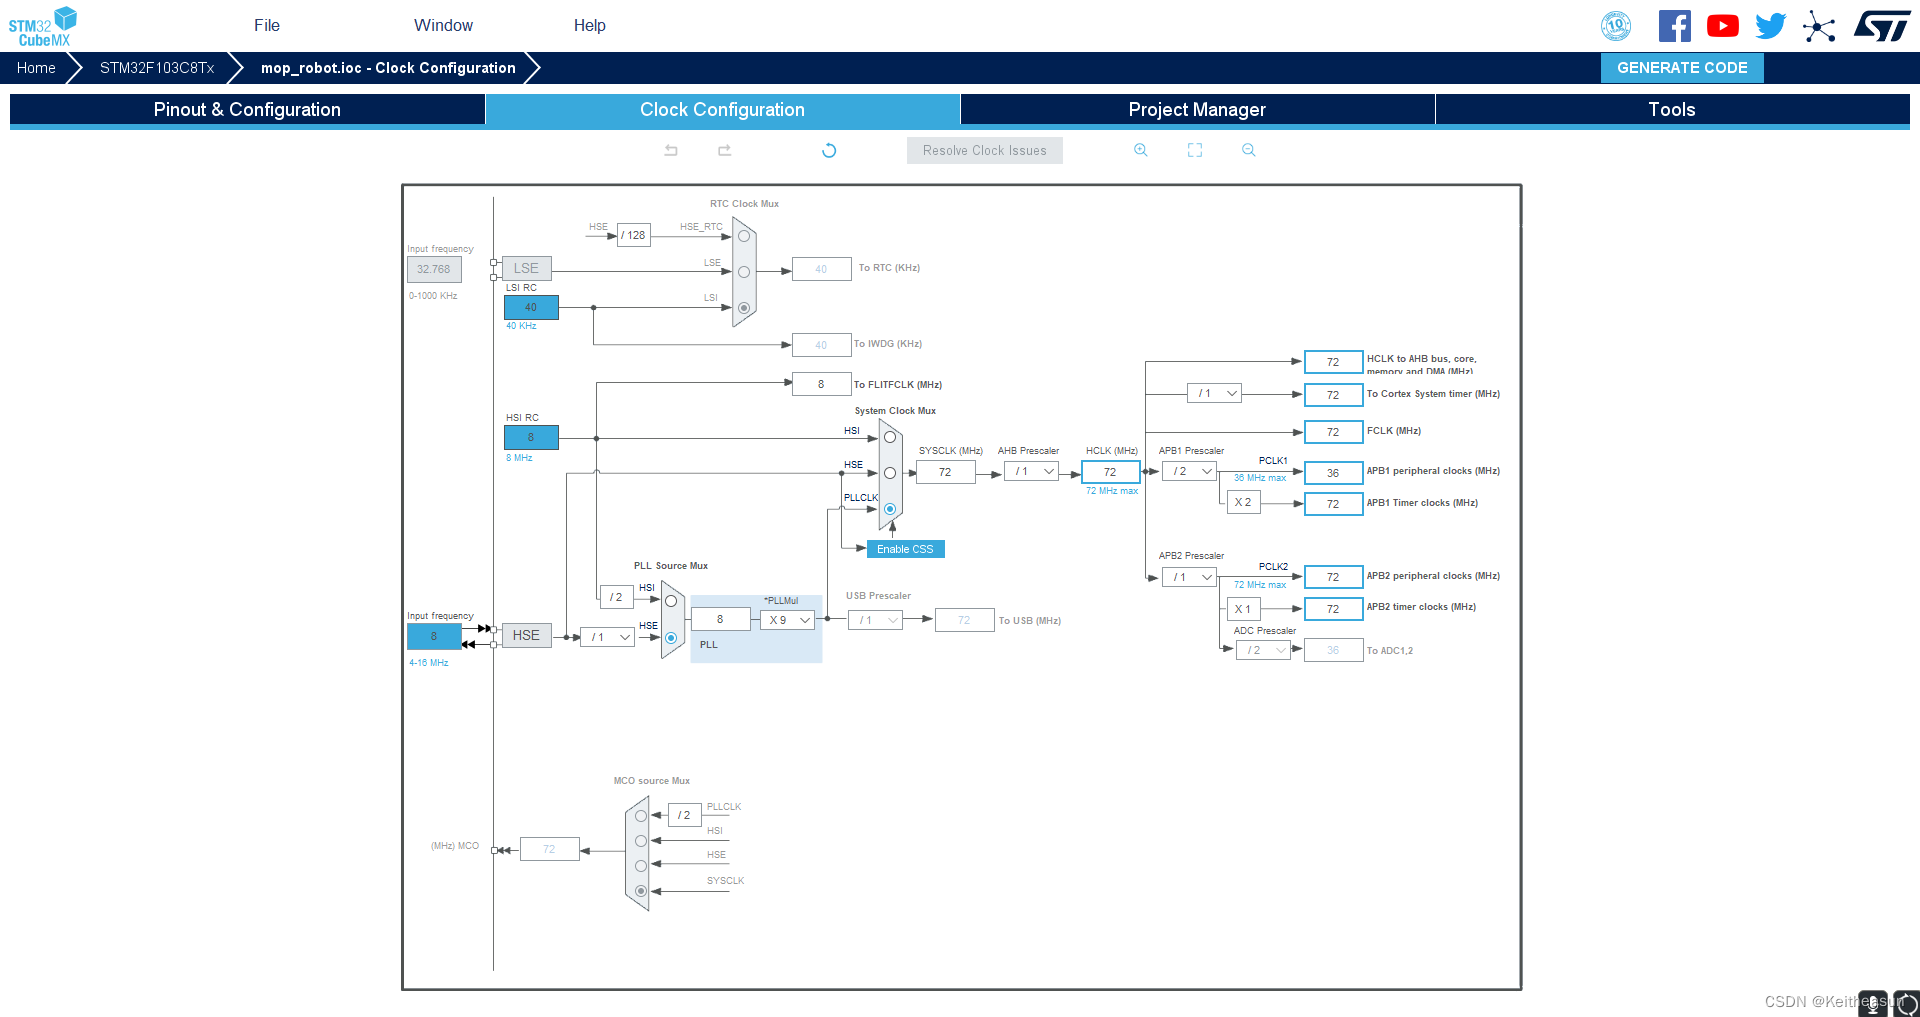The width and height of the screenshot is (1920, 1017).
Task: Undo the last clock change
Action: coord(671,150)
